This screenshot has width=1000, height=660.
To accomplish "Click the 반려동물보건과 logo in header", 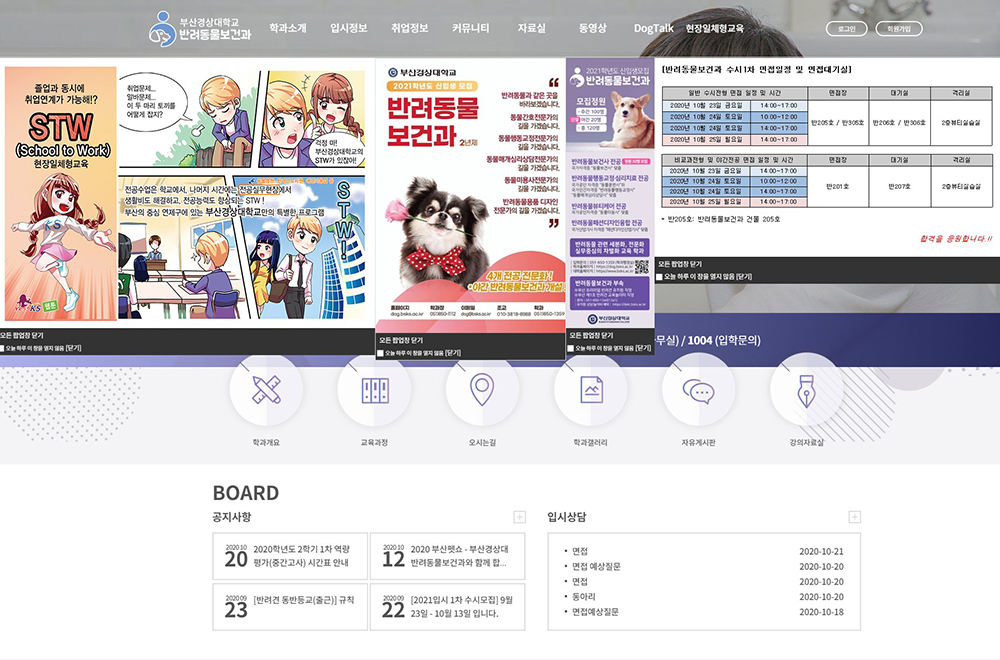I will point(200,29).
